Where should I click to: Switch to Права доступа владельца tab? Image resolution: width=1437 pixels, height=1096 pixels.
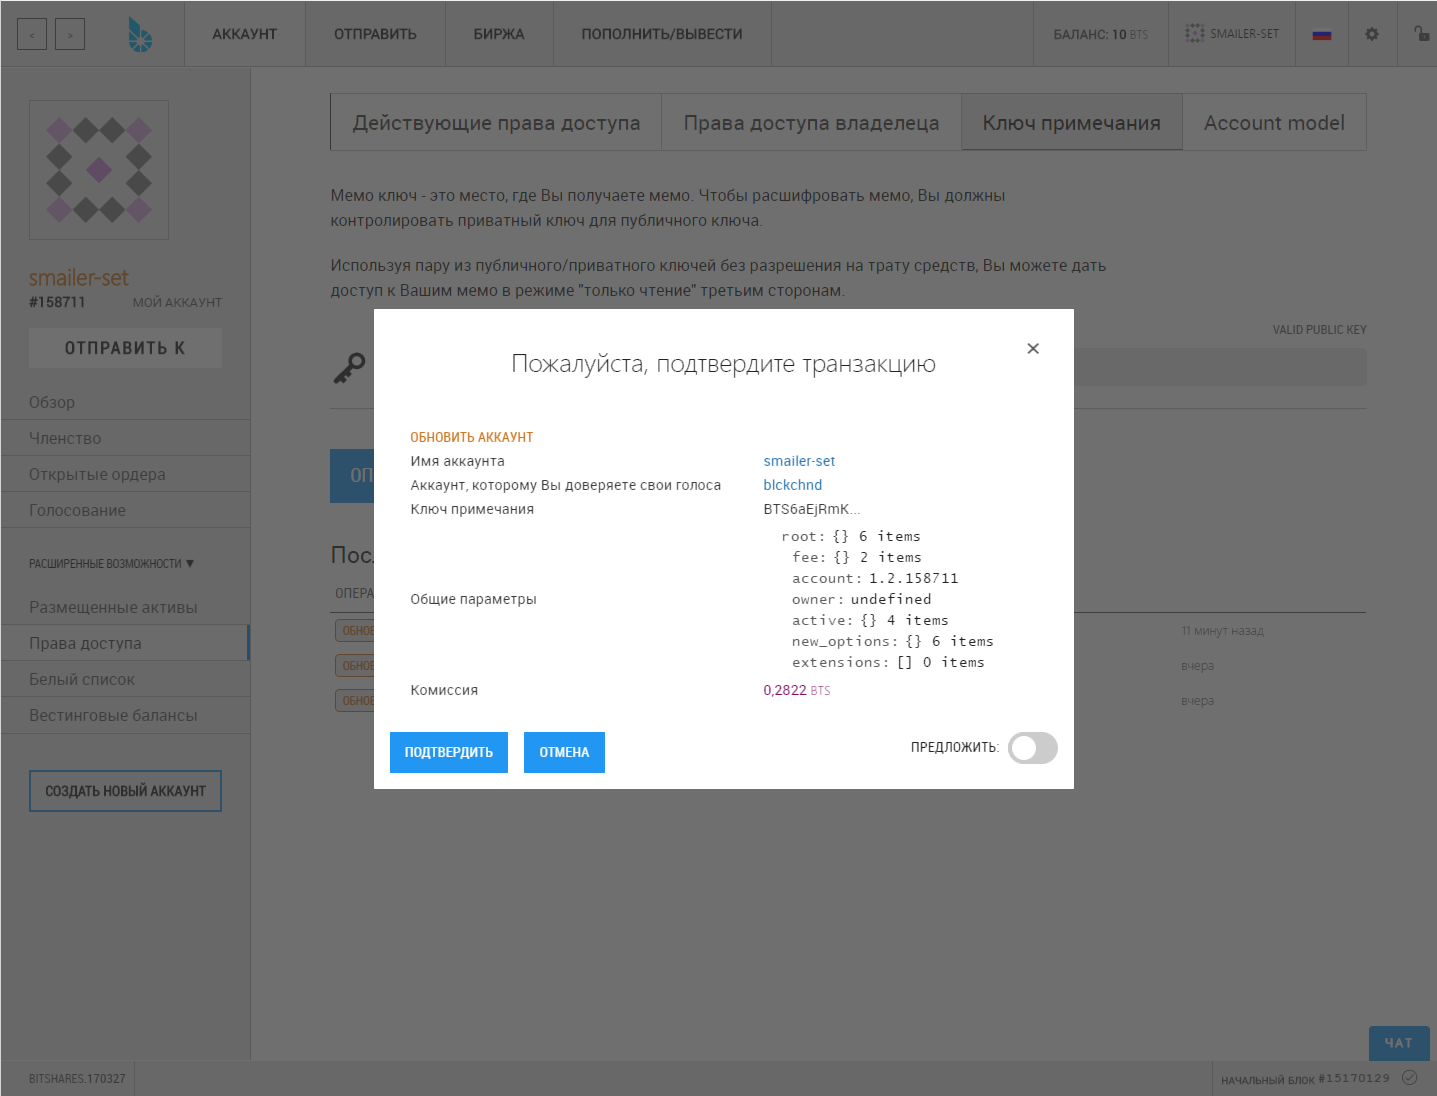[x=811, y=123]
